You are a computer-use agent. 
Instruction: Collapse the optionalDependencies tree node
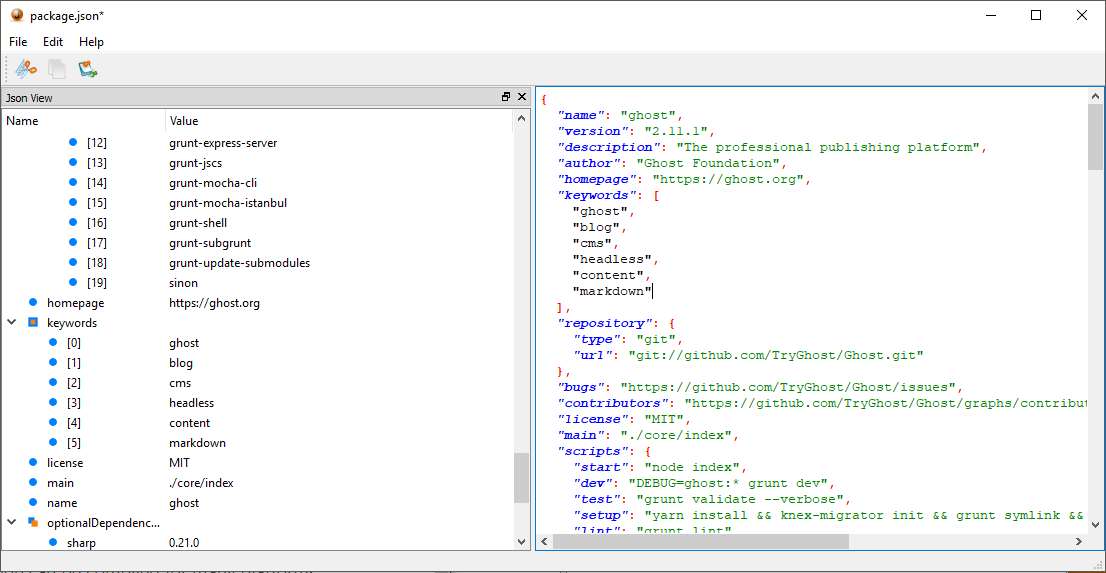point(12,523)
